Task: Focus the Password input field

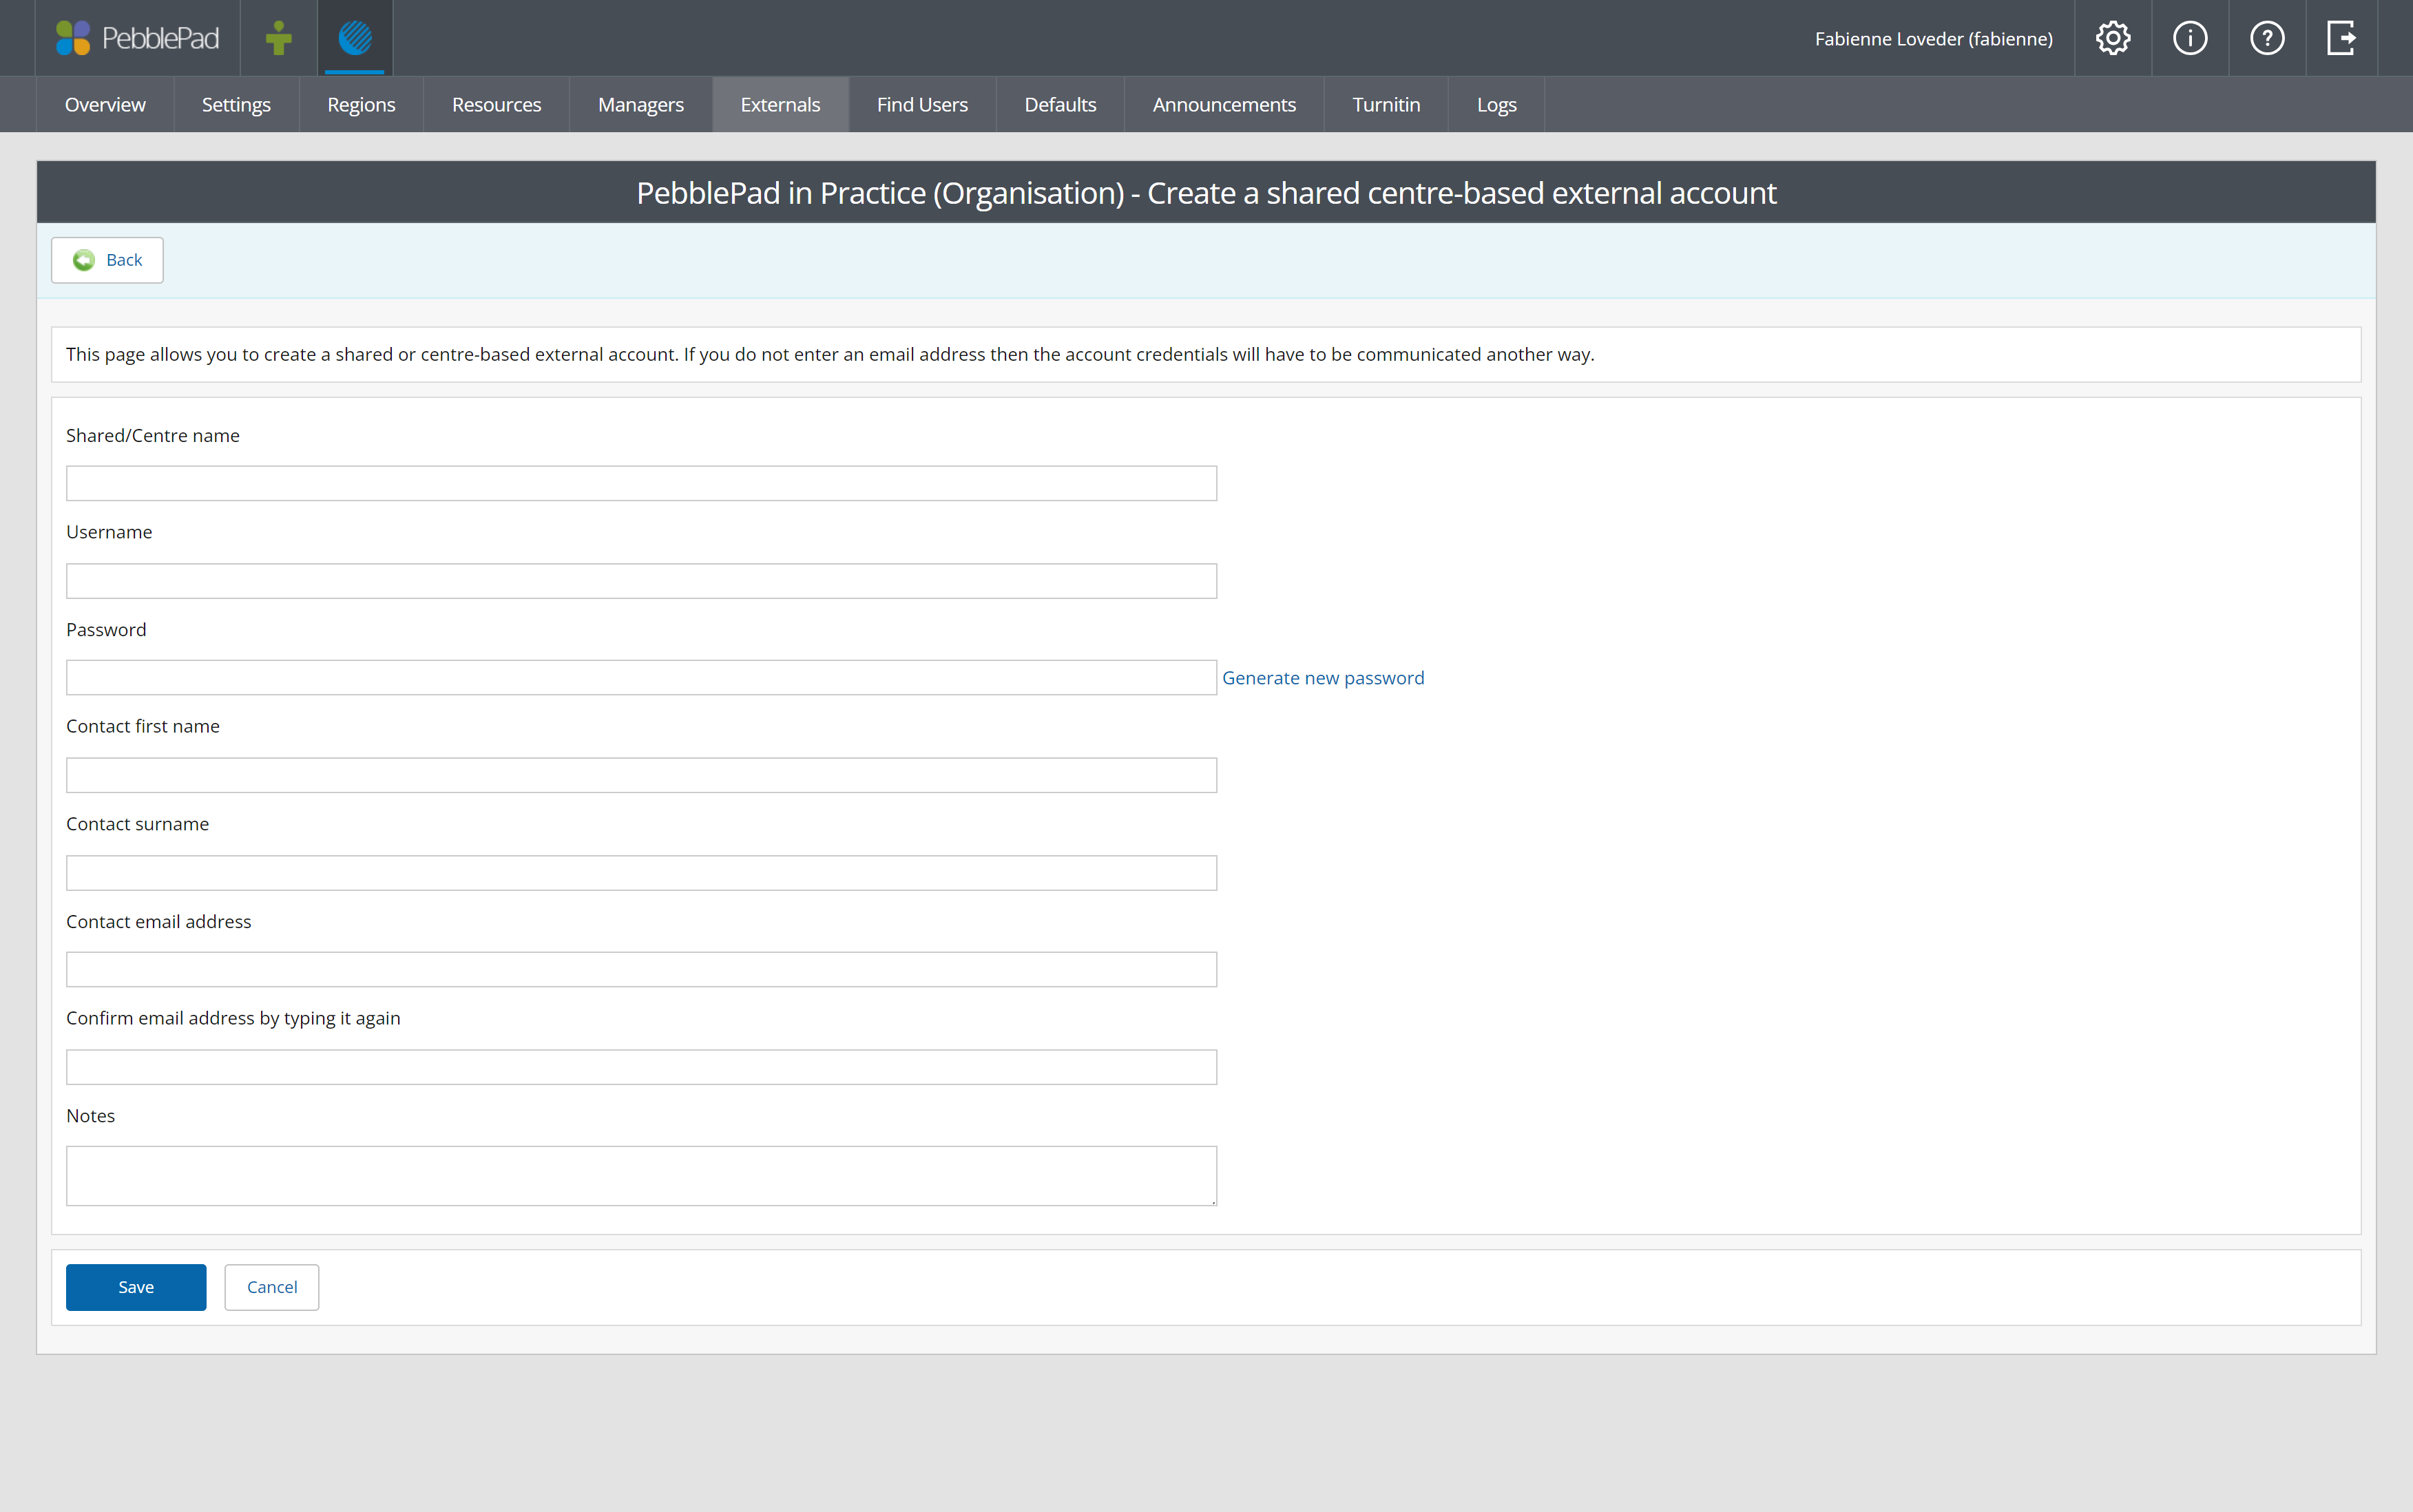Action: click(641, 678)
